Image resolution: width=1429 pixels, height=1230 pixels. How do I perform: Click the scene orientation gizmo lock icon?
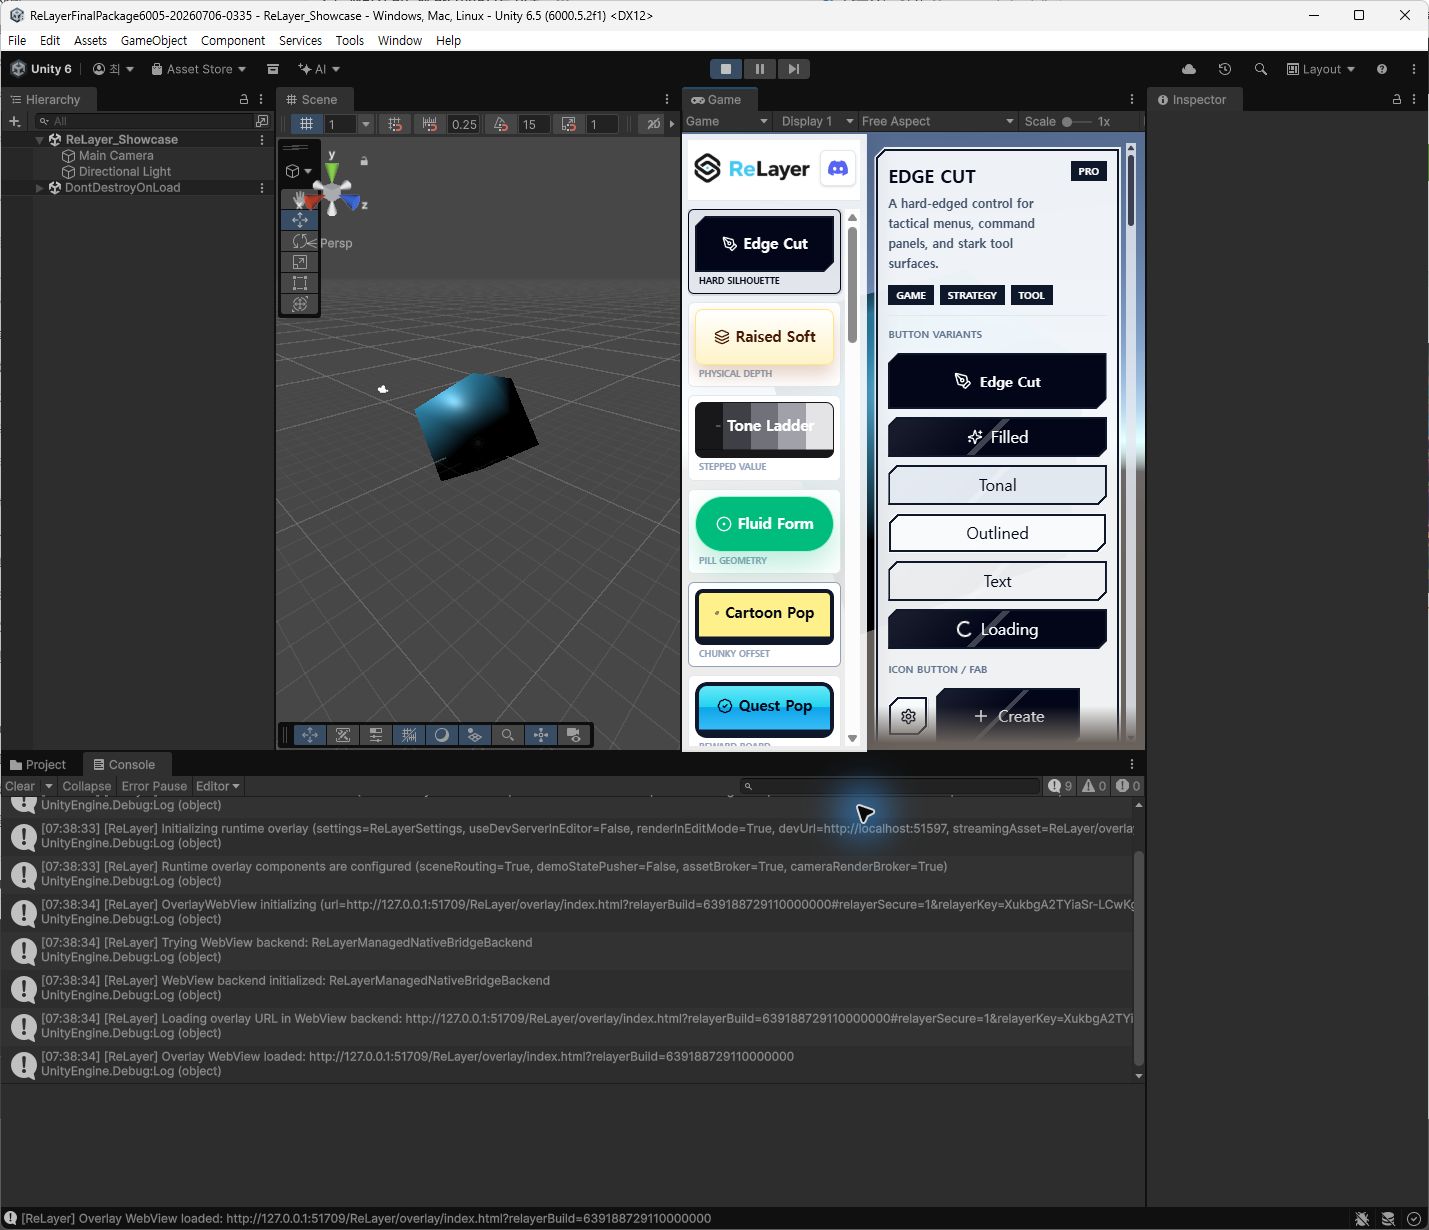[x=364, y=161]
